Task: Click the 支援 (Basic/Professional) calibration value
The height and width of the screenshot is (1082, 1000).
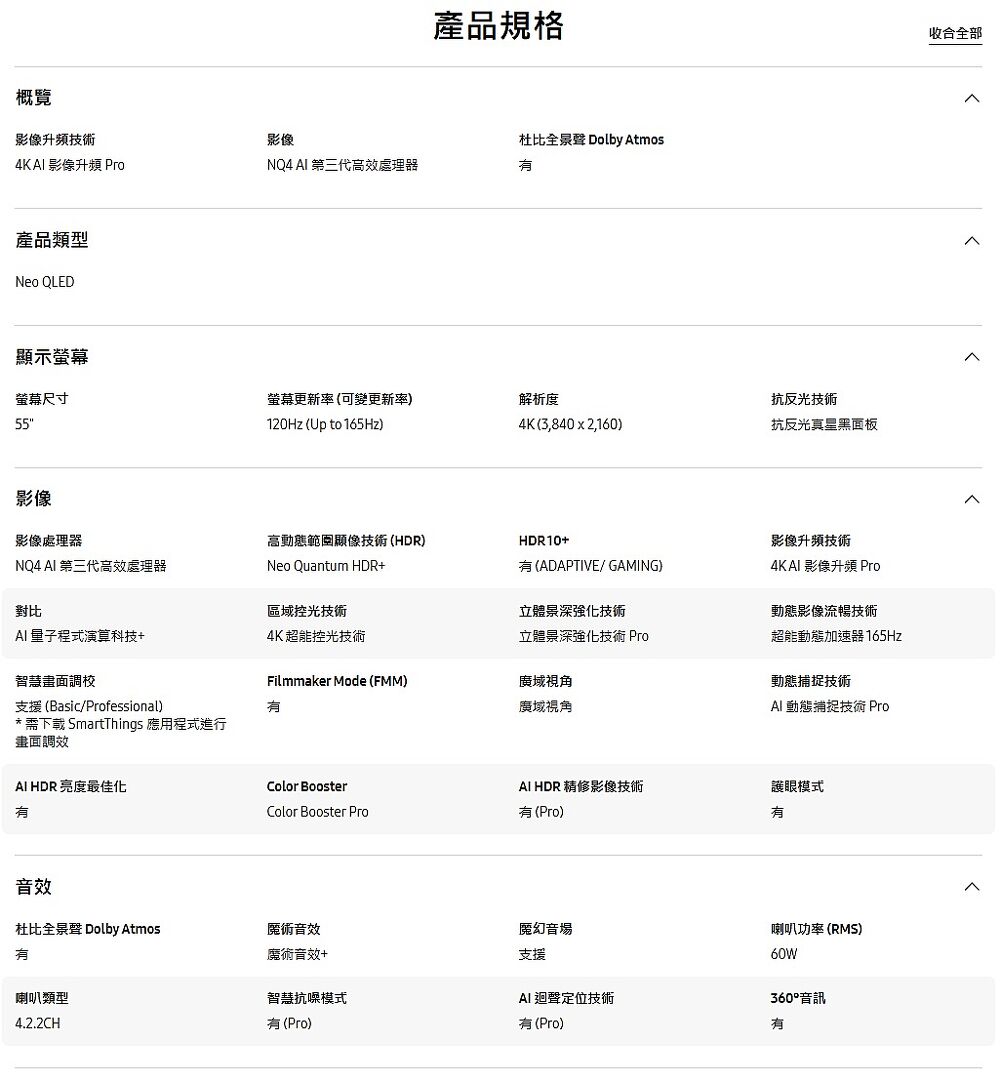Action: pos(89,707)
